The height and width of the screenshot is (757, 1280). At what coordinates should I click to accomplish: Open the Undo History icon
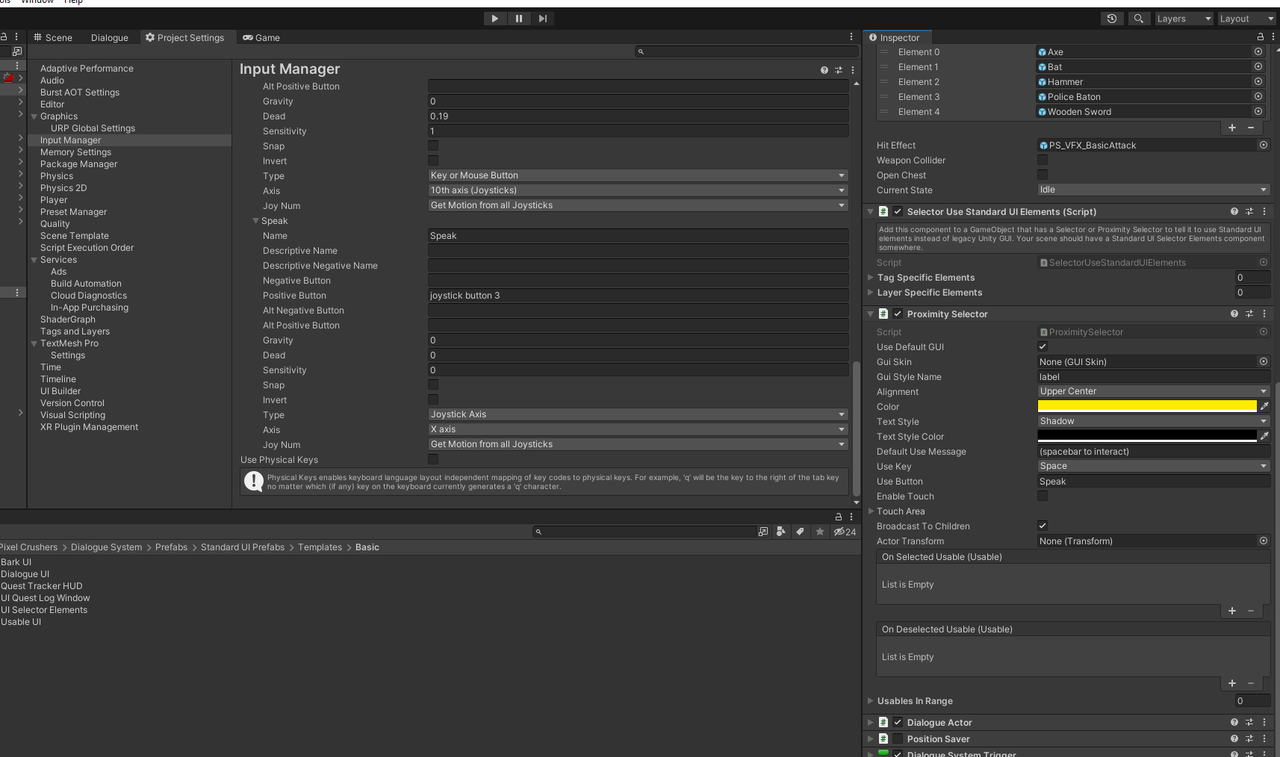[x=1112, y=18]
